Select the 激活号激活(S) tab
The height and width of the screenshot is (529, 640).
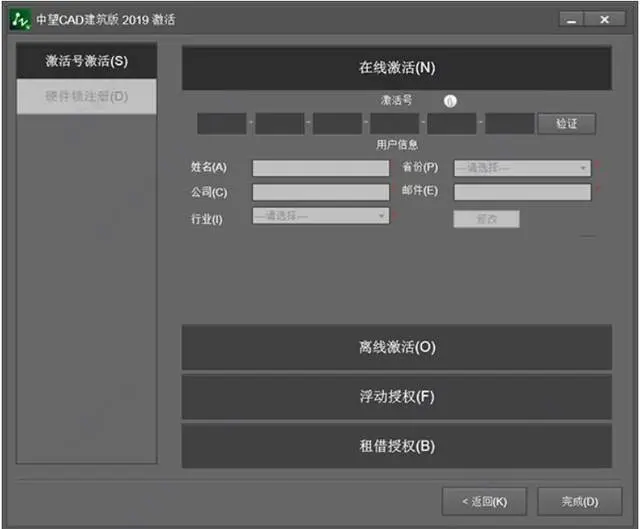tap(87, 61)
